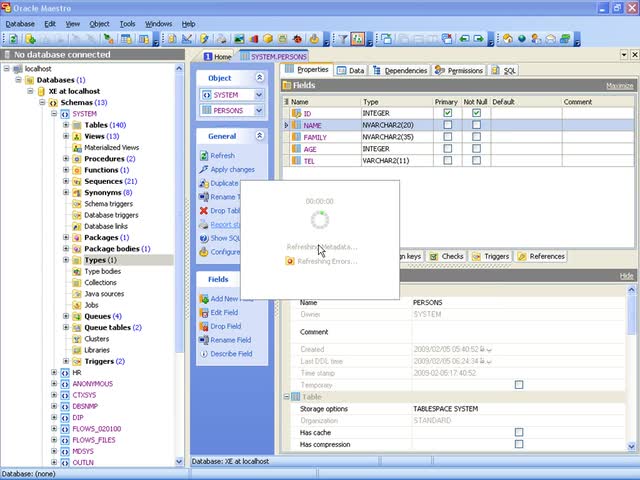Click the green refresh icon in the toolbar
The height and width of the screenshot is (480, 640).
coord(13,39)
